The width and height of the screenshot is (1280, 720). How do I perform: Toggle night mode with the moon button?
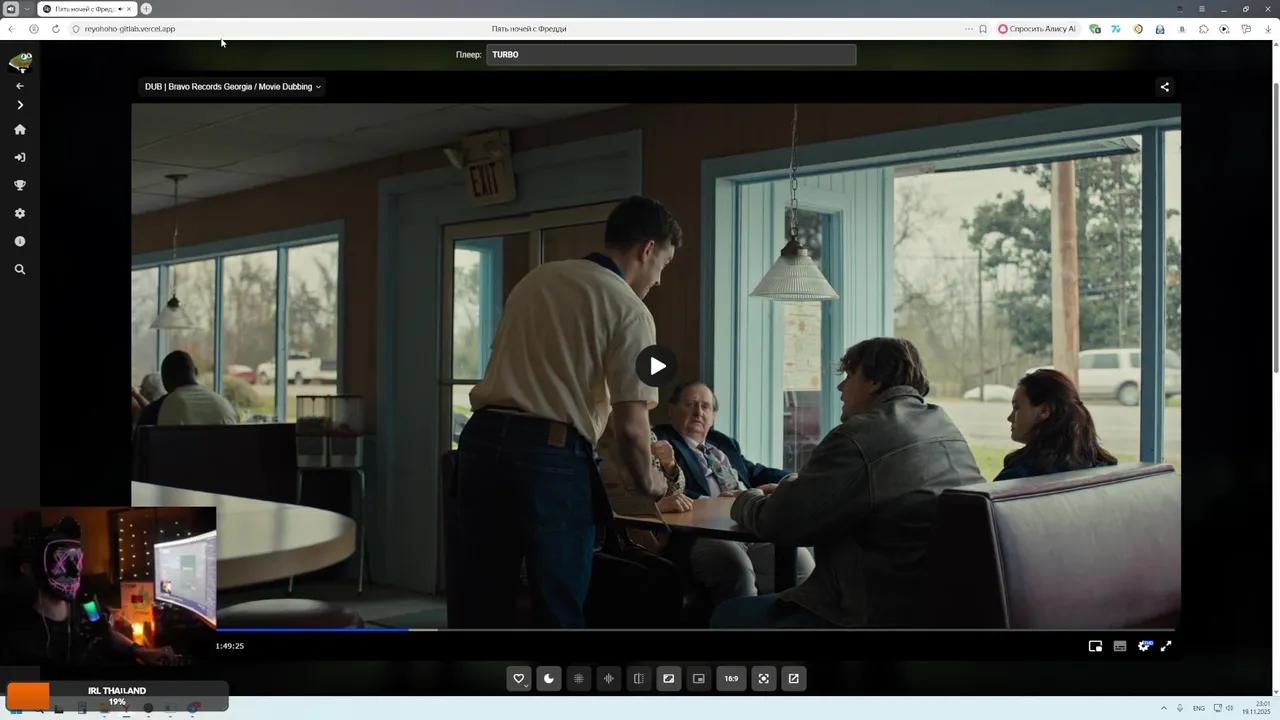point(548,679)
